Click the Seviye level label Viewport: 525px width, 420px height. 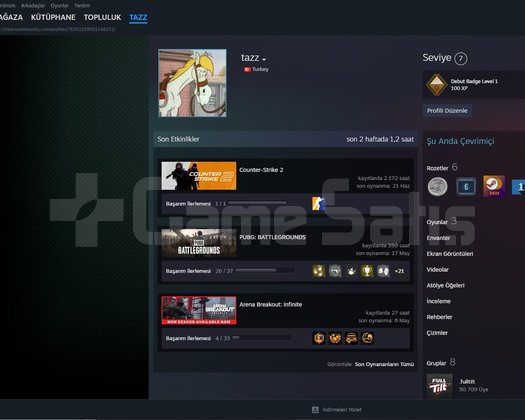point(437,58)
